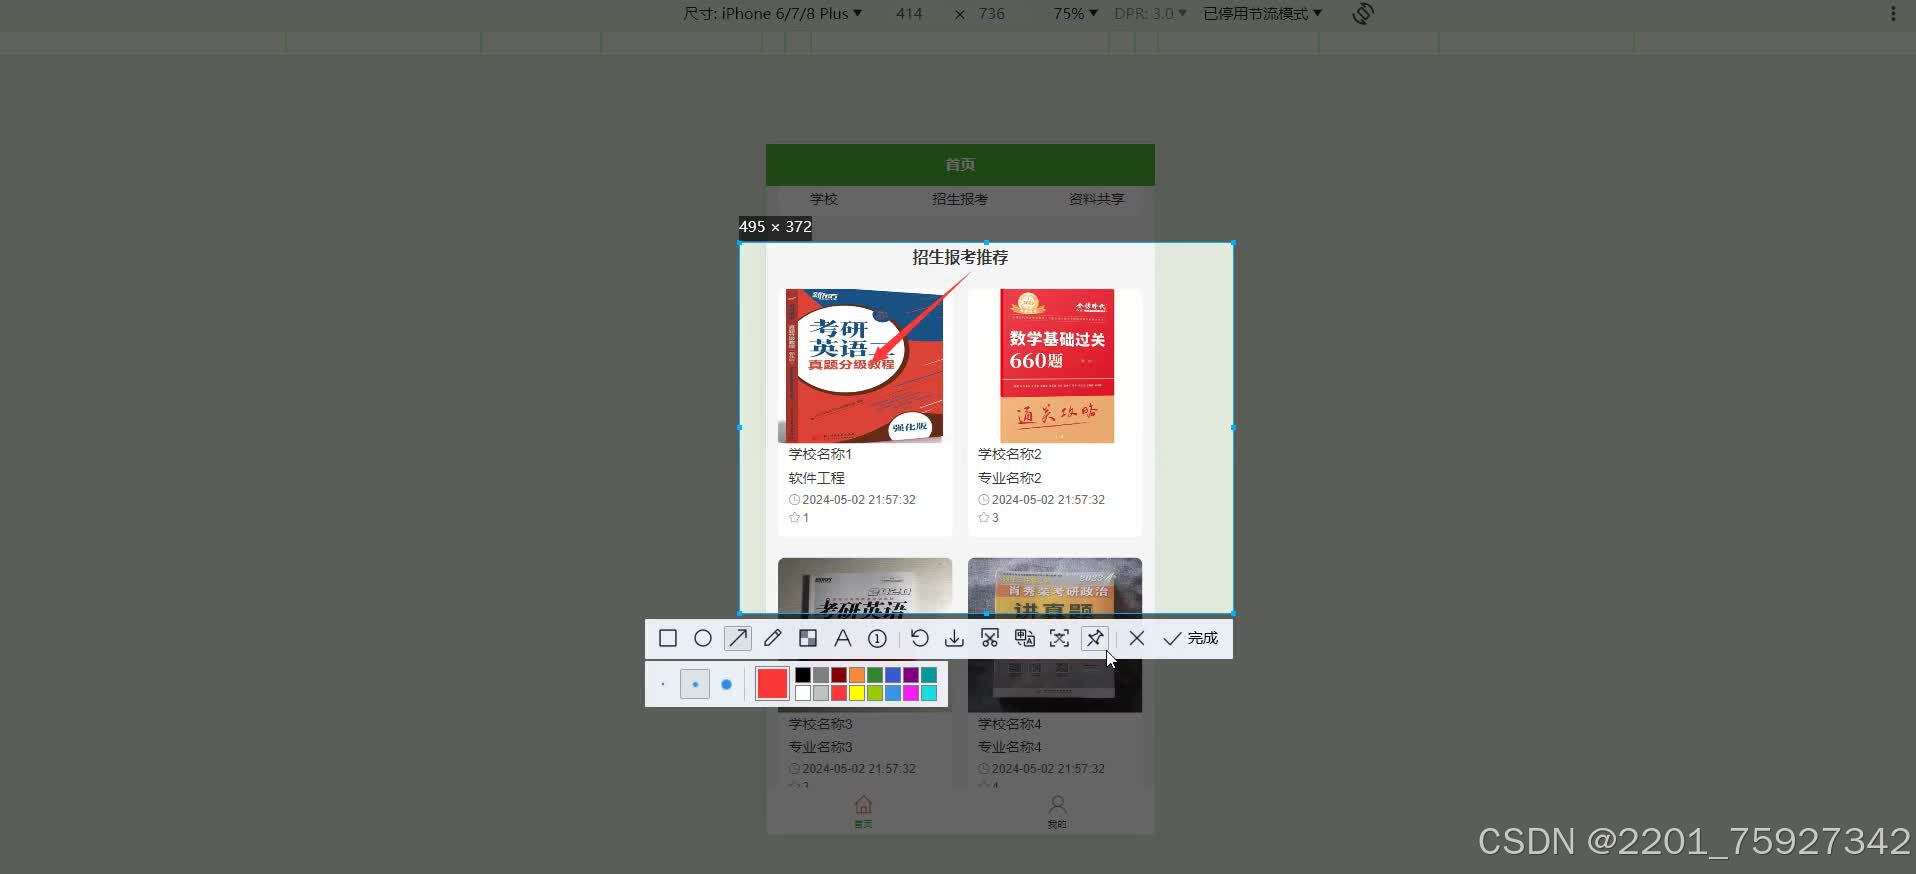Viewport: 1916px width, 874px height.
Task: Open the 数学基础过关660题 book thumbnail
Action: coord(1057,366)
